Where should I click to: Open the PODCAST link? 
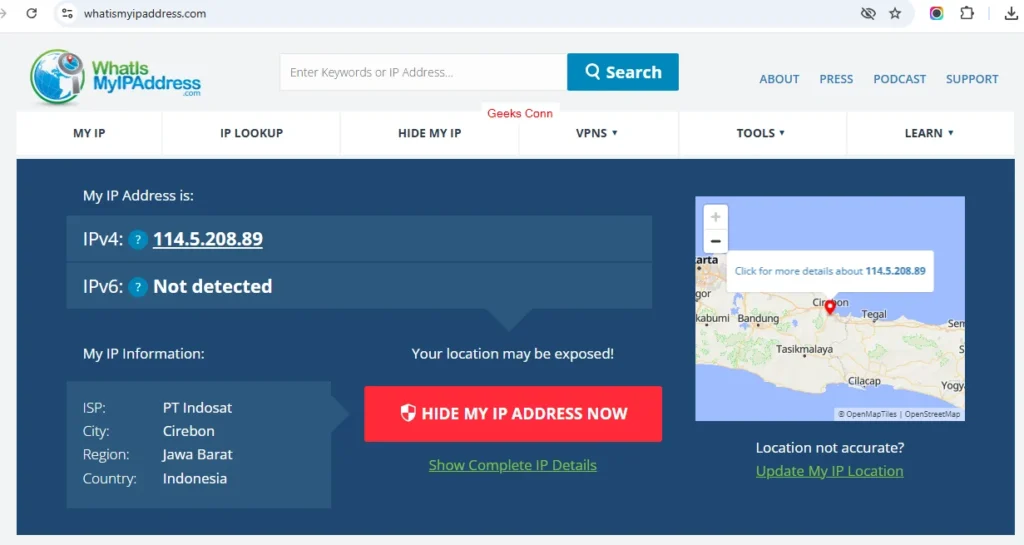(899, 79)
